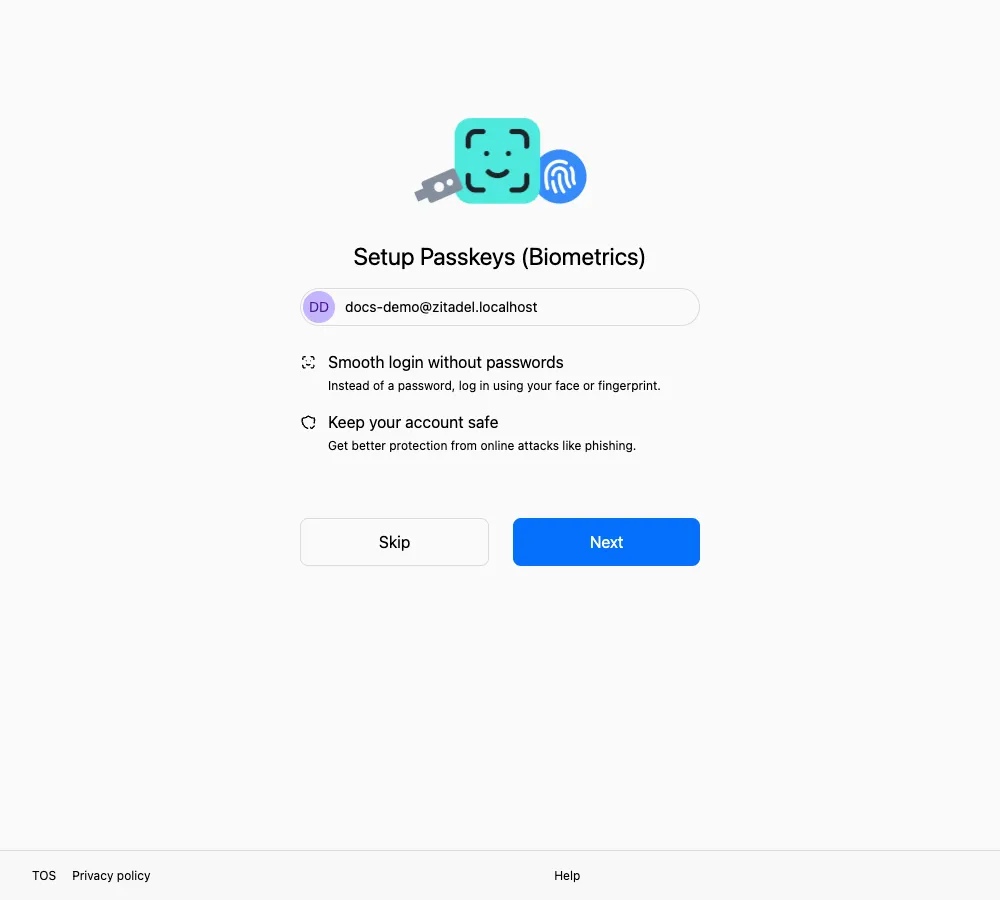
Task: Click 'Instead of a password, log in' description
Action: click(x=494, y=386)
